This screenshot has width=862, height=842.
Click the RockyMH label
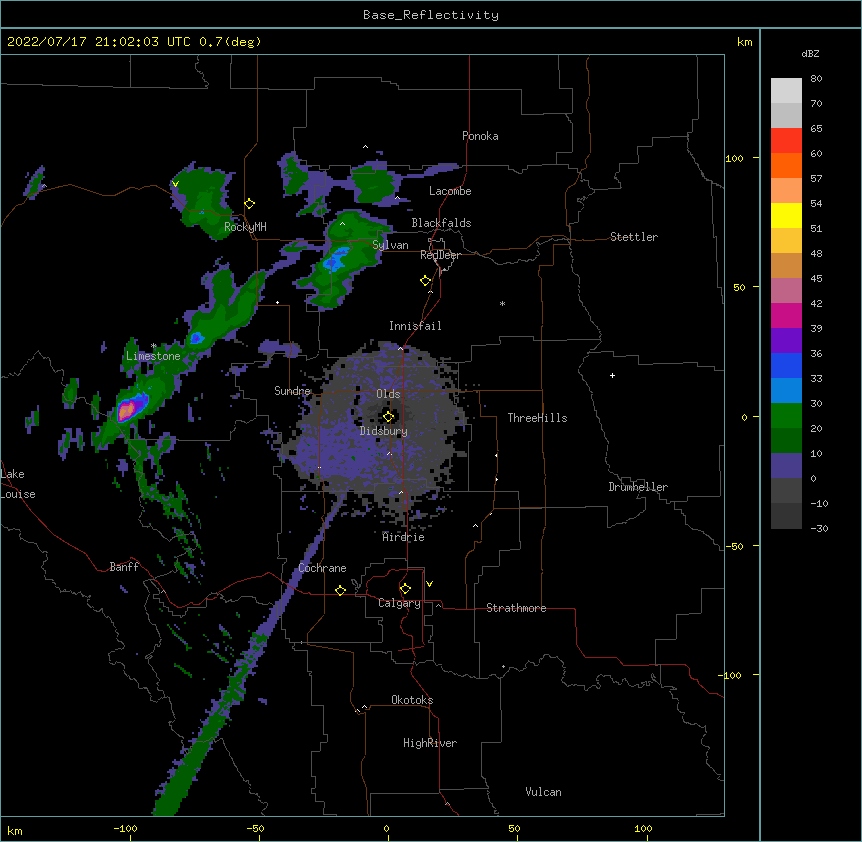pos(245,227)
